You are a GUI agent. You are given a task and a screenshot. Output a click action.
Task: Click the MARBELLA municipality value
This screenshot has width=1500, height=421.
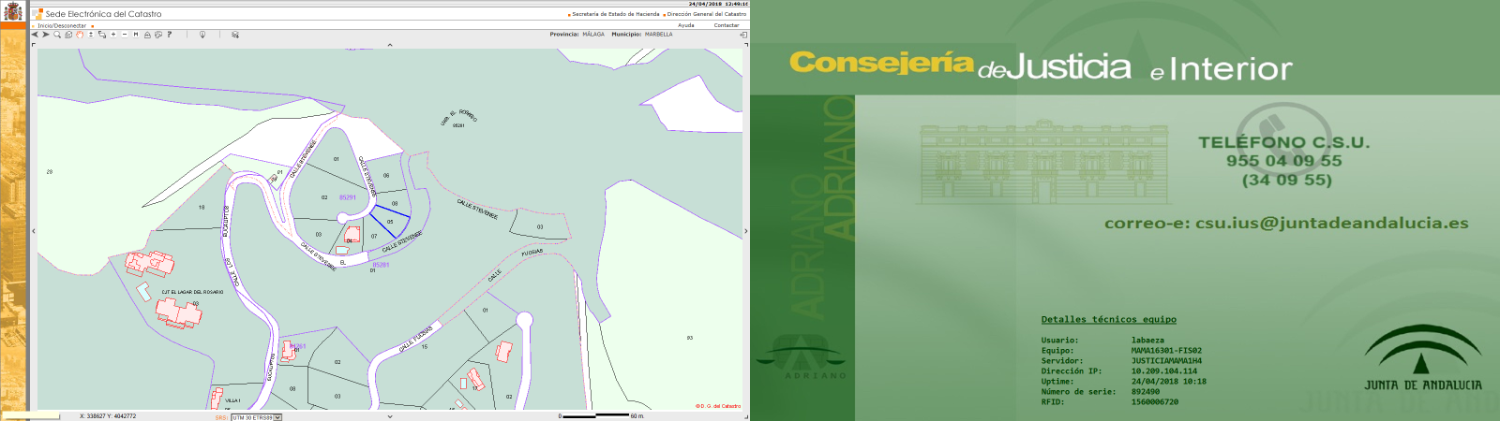pyautogui.click(x=658, y=34)
